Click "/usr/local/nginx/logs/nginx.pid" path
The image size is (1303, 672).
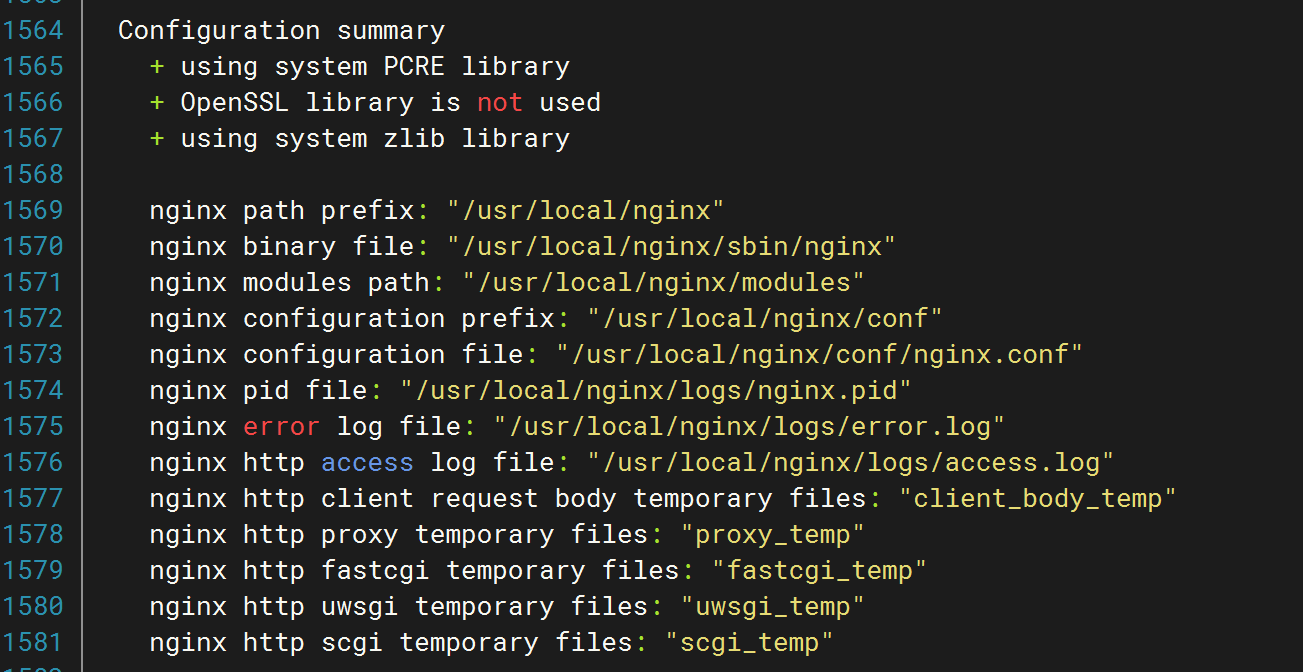click(x=656, y=391)
